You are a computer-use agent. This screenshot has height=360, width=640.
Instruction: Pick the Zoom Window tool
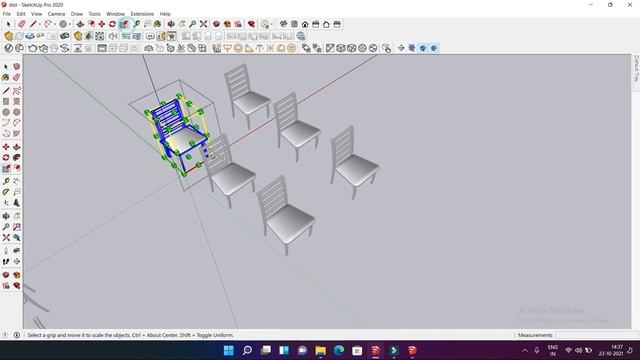point(16,227)
